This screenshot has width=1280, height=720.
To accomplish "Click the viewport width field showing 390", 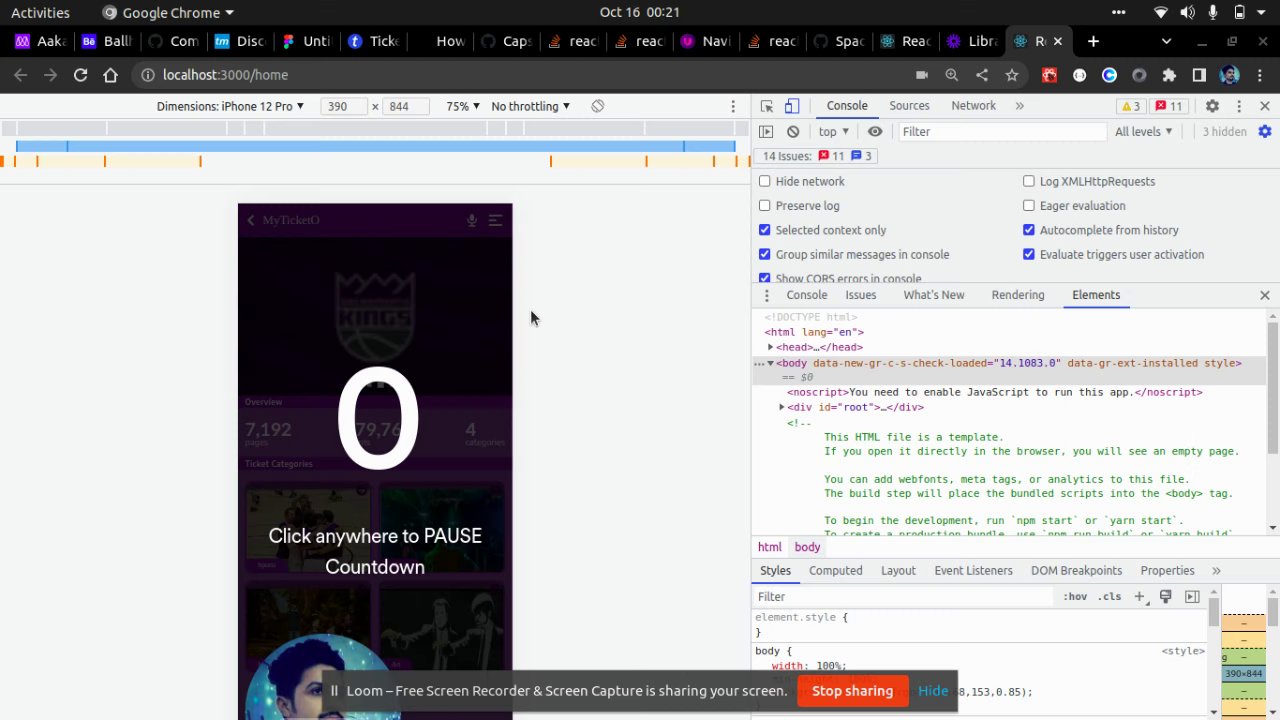I will (x=343, y=106).
